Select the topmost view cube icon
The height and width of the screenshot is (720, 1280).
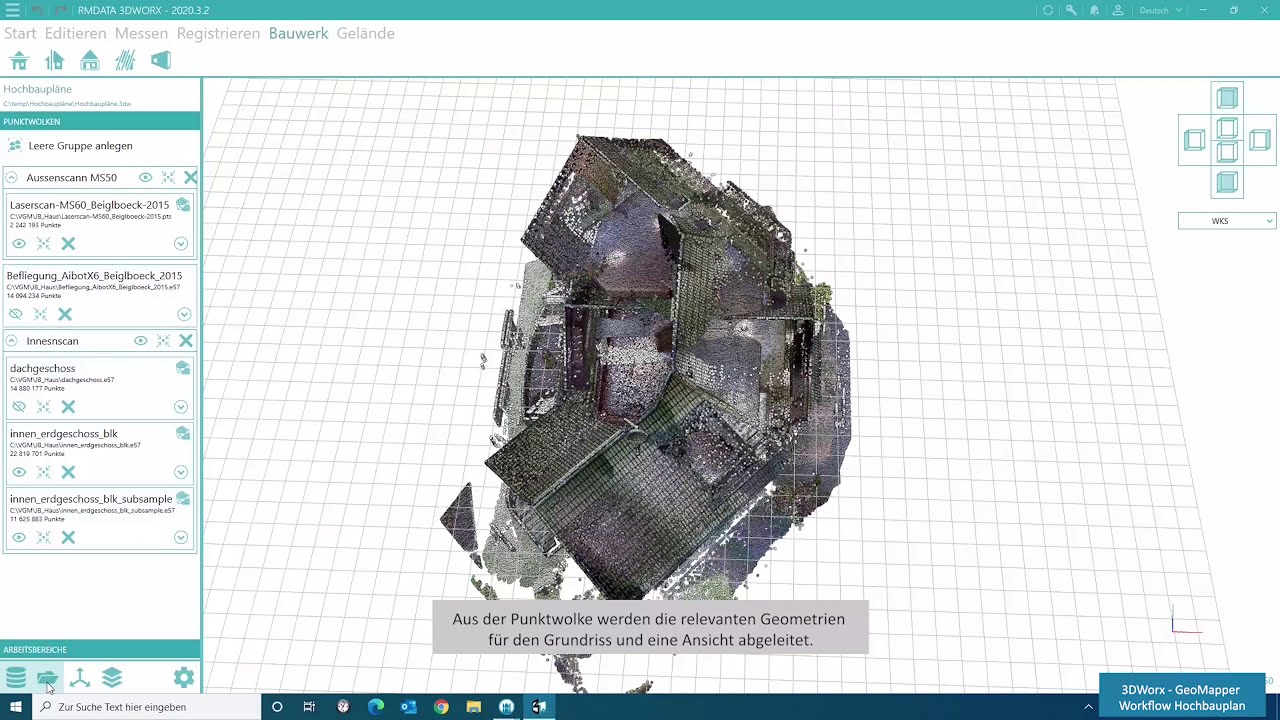[x=1227, y=98]
